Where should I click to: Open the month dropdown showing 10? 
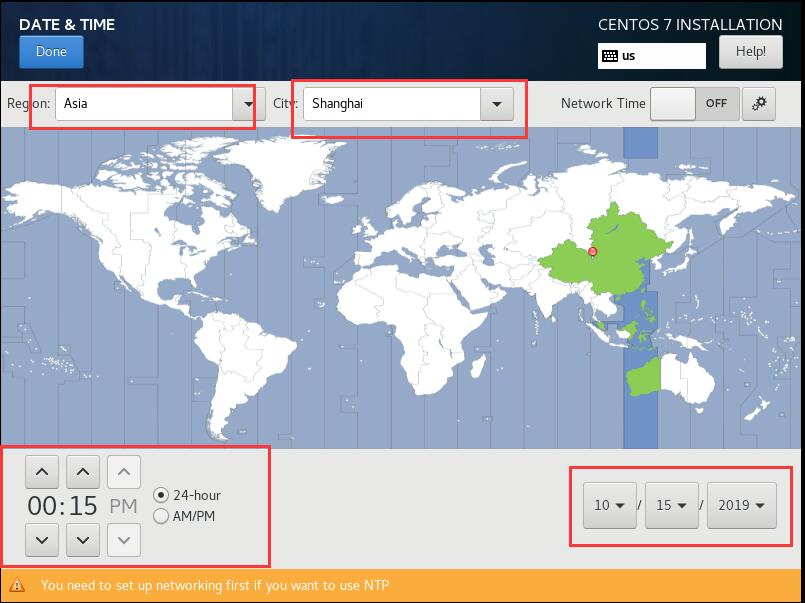tap(609, 505)
